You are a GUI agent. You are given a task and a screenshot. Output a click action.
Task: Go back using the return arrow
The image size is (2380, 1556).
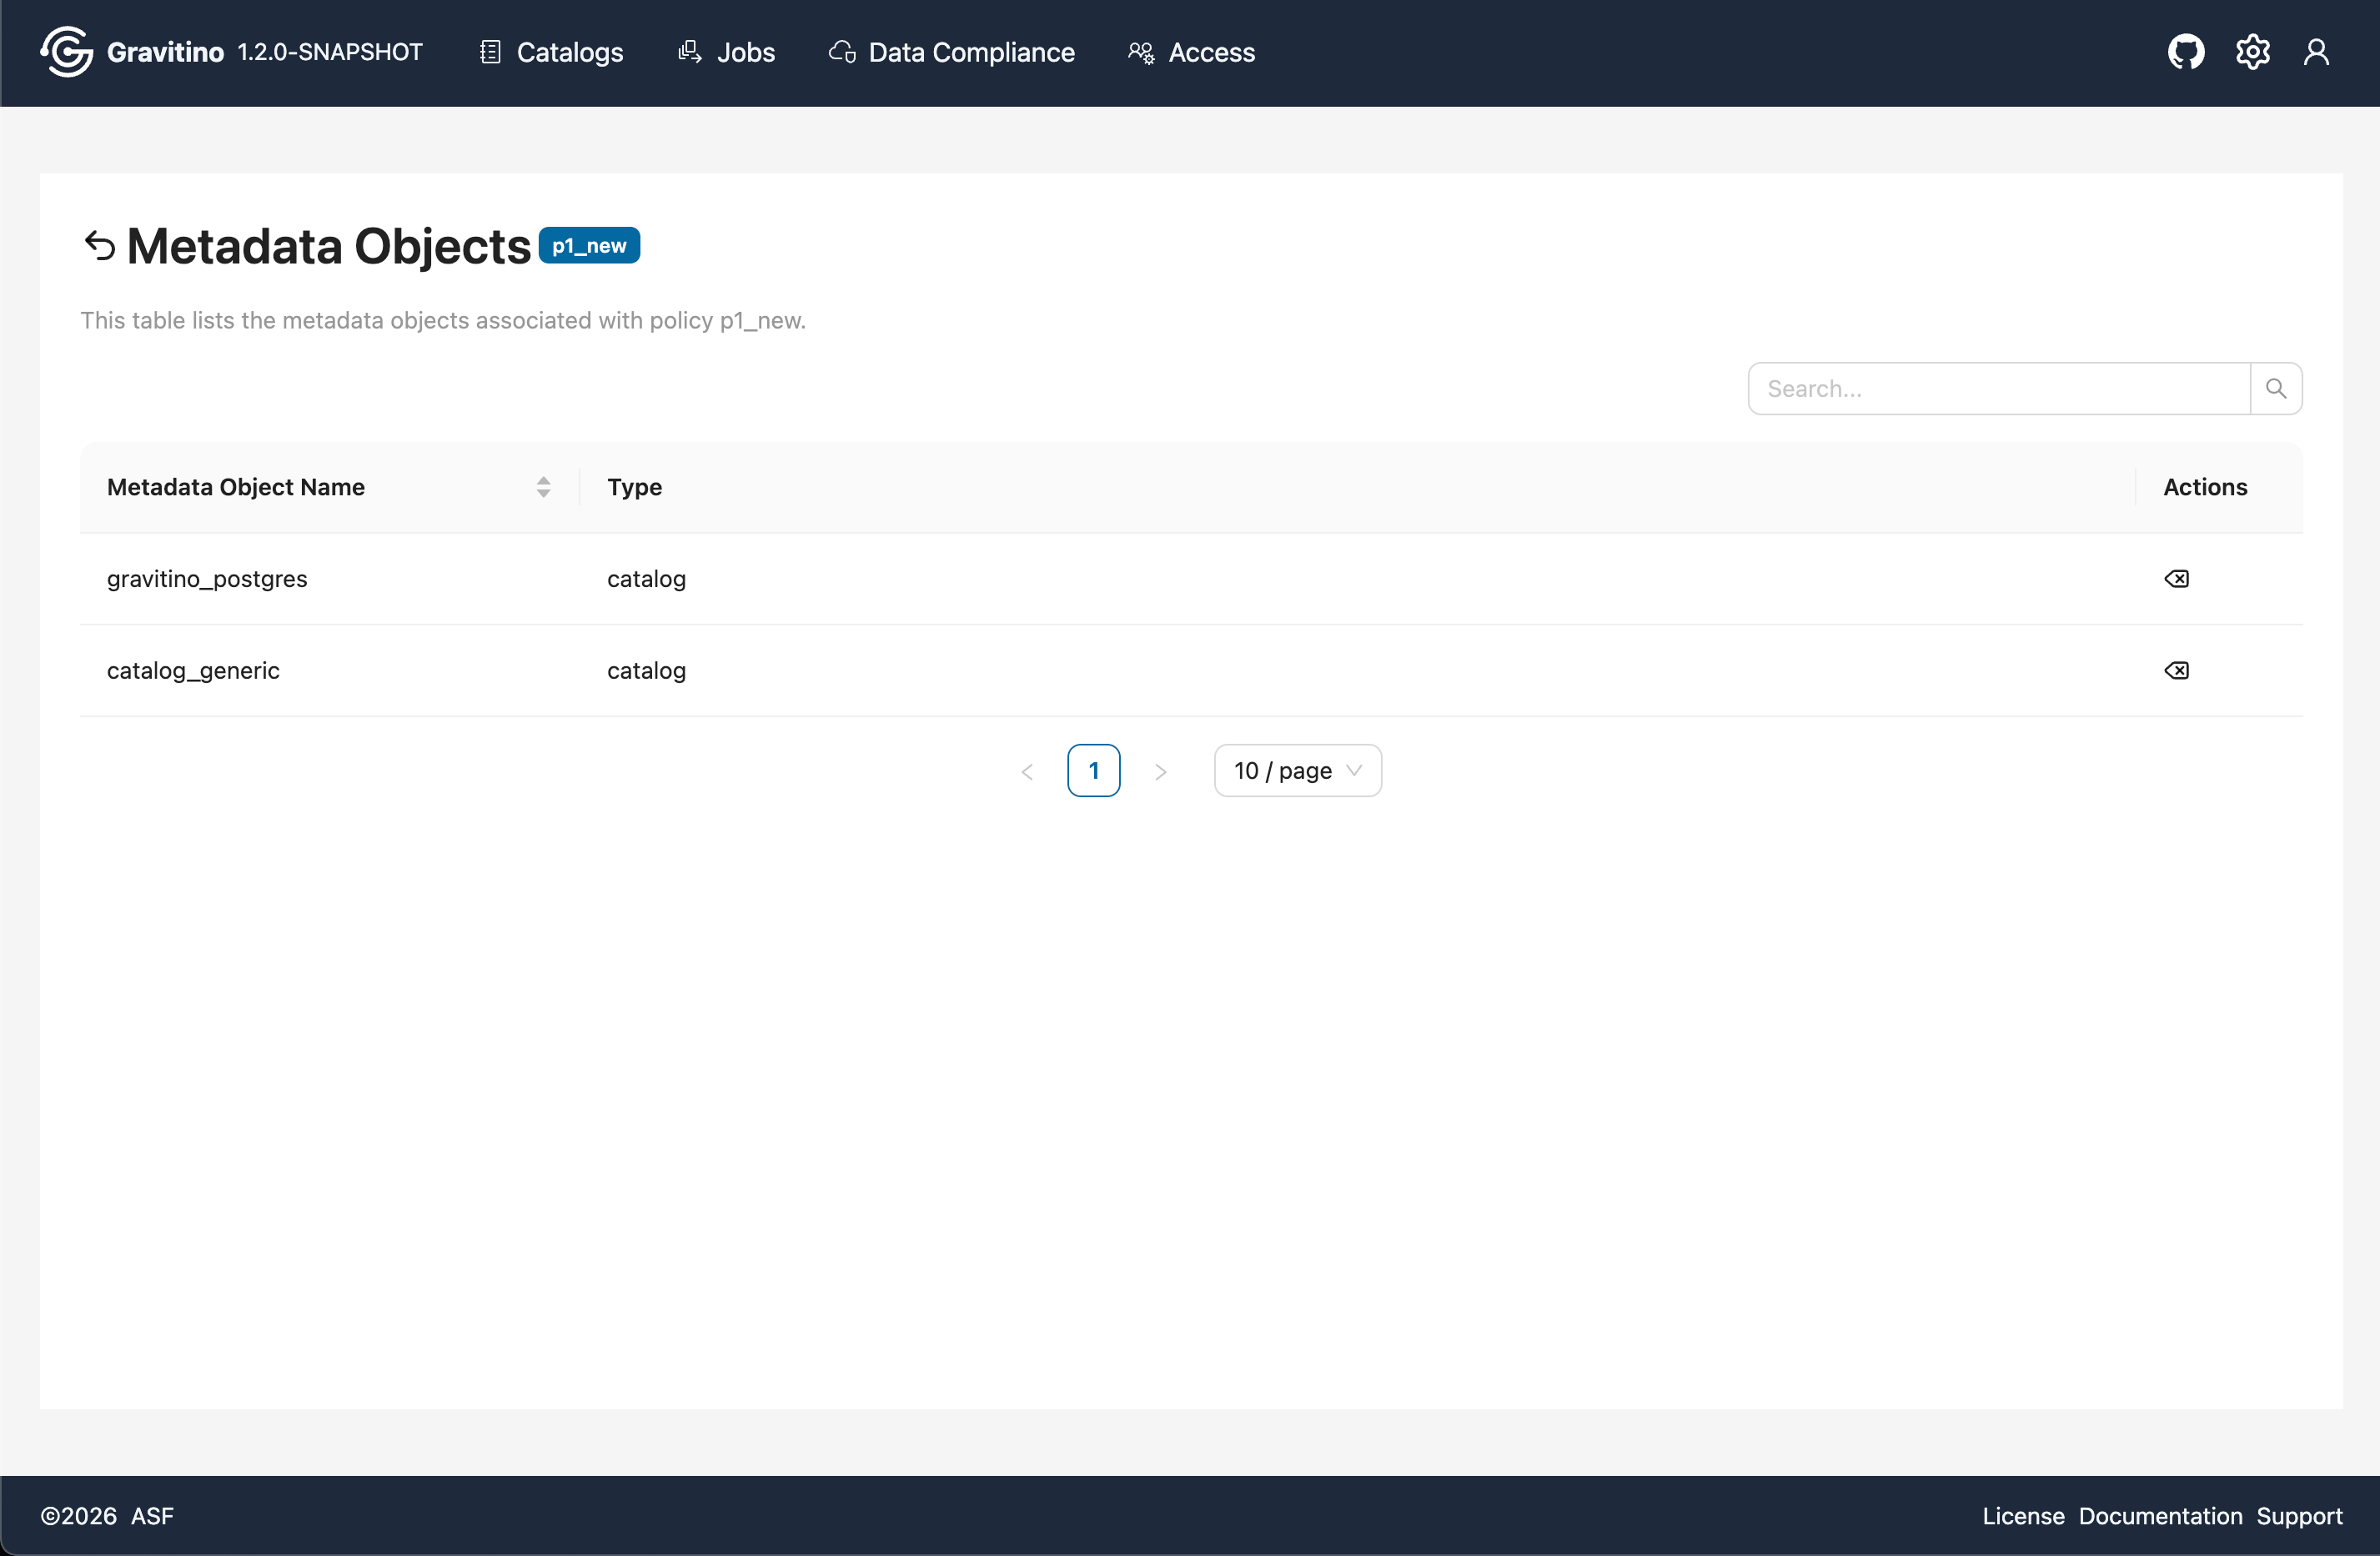click(x=99, y=245)
